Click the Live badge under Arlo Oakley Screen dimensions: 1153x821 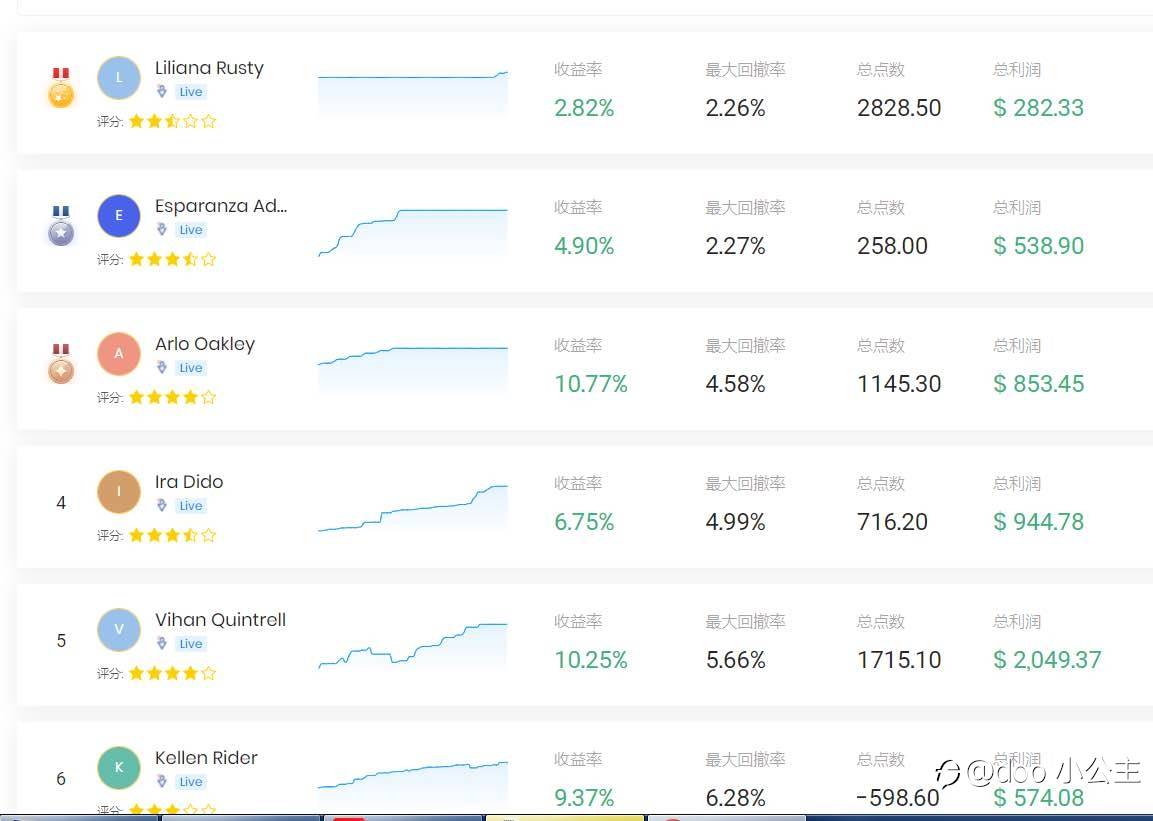tap(190, 368)
